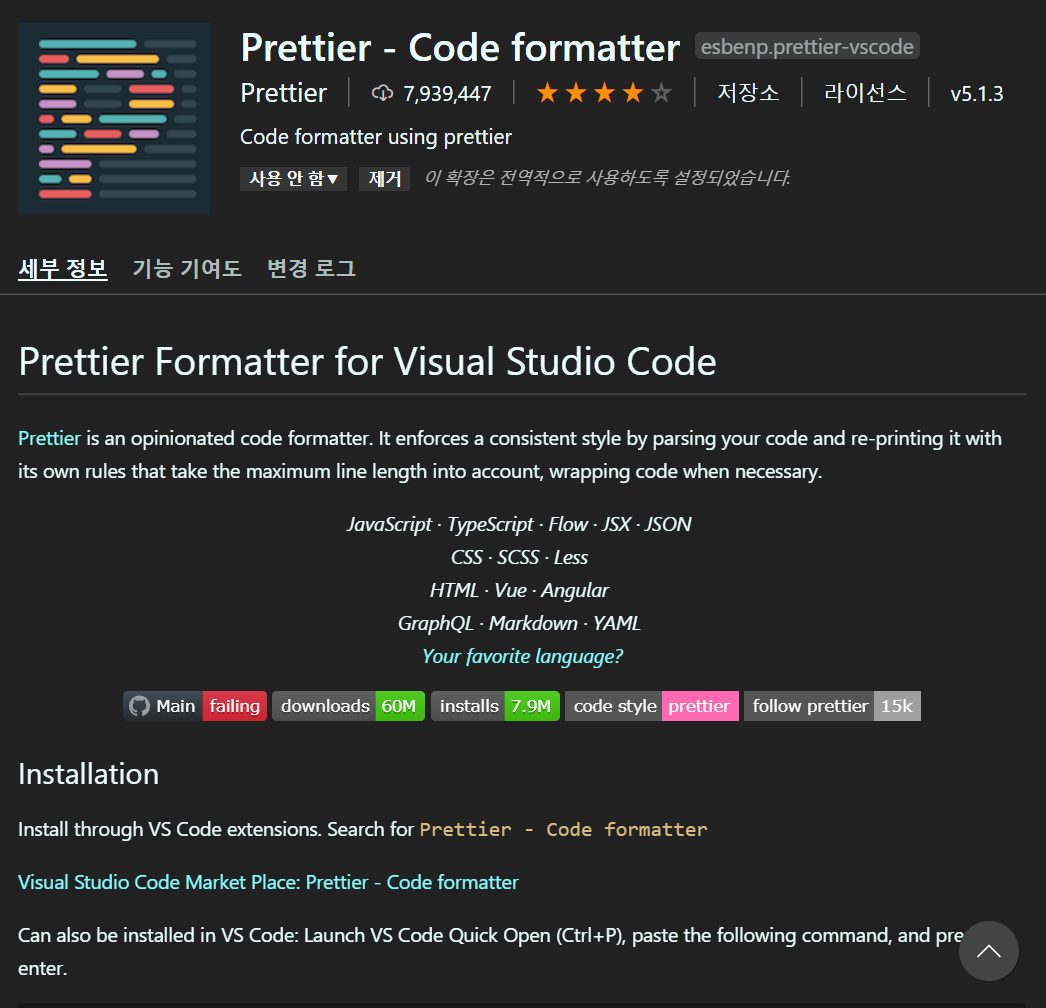This screenshot has height=1008, width=1046.
Task: Click the Prettier - Code formatter title
Action: [x=460, y=47]
